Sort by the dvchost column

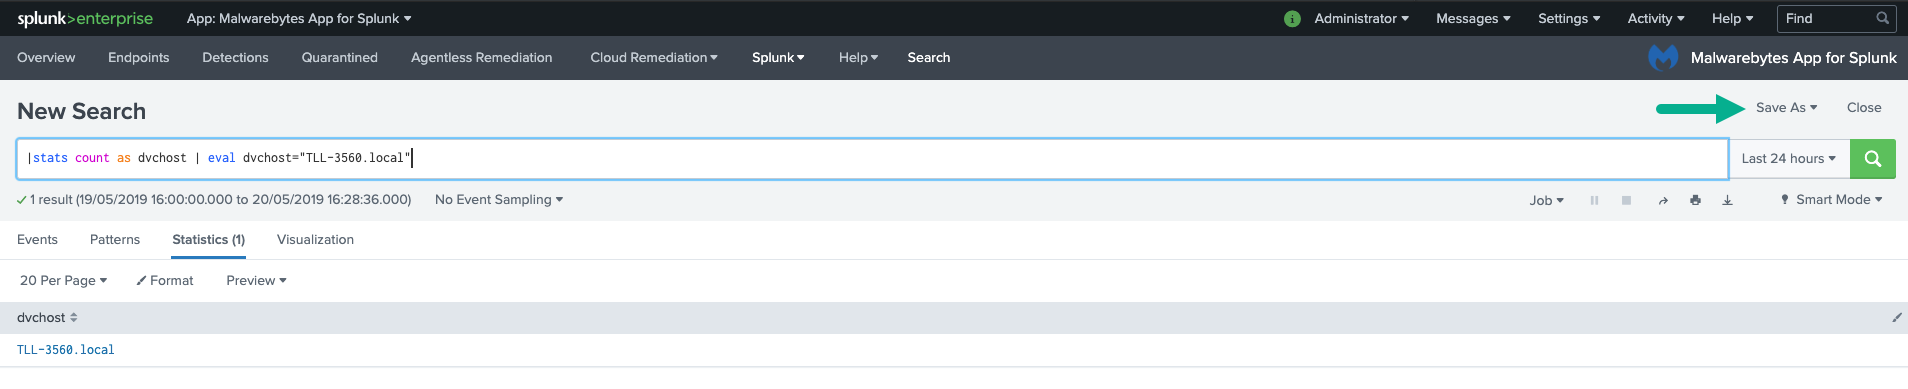pos(47,318)
